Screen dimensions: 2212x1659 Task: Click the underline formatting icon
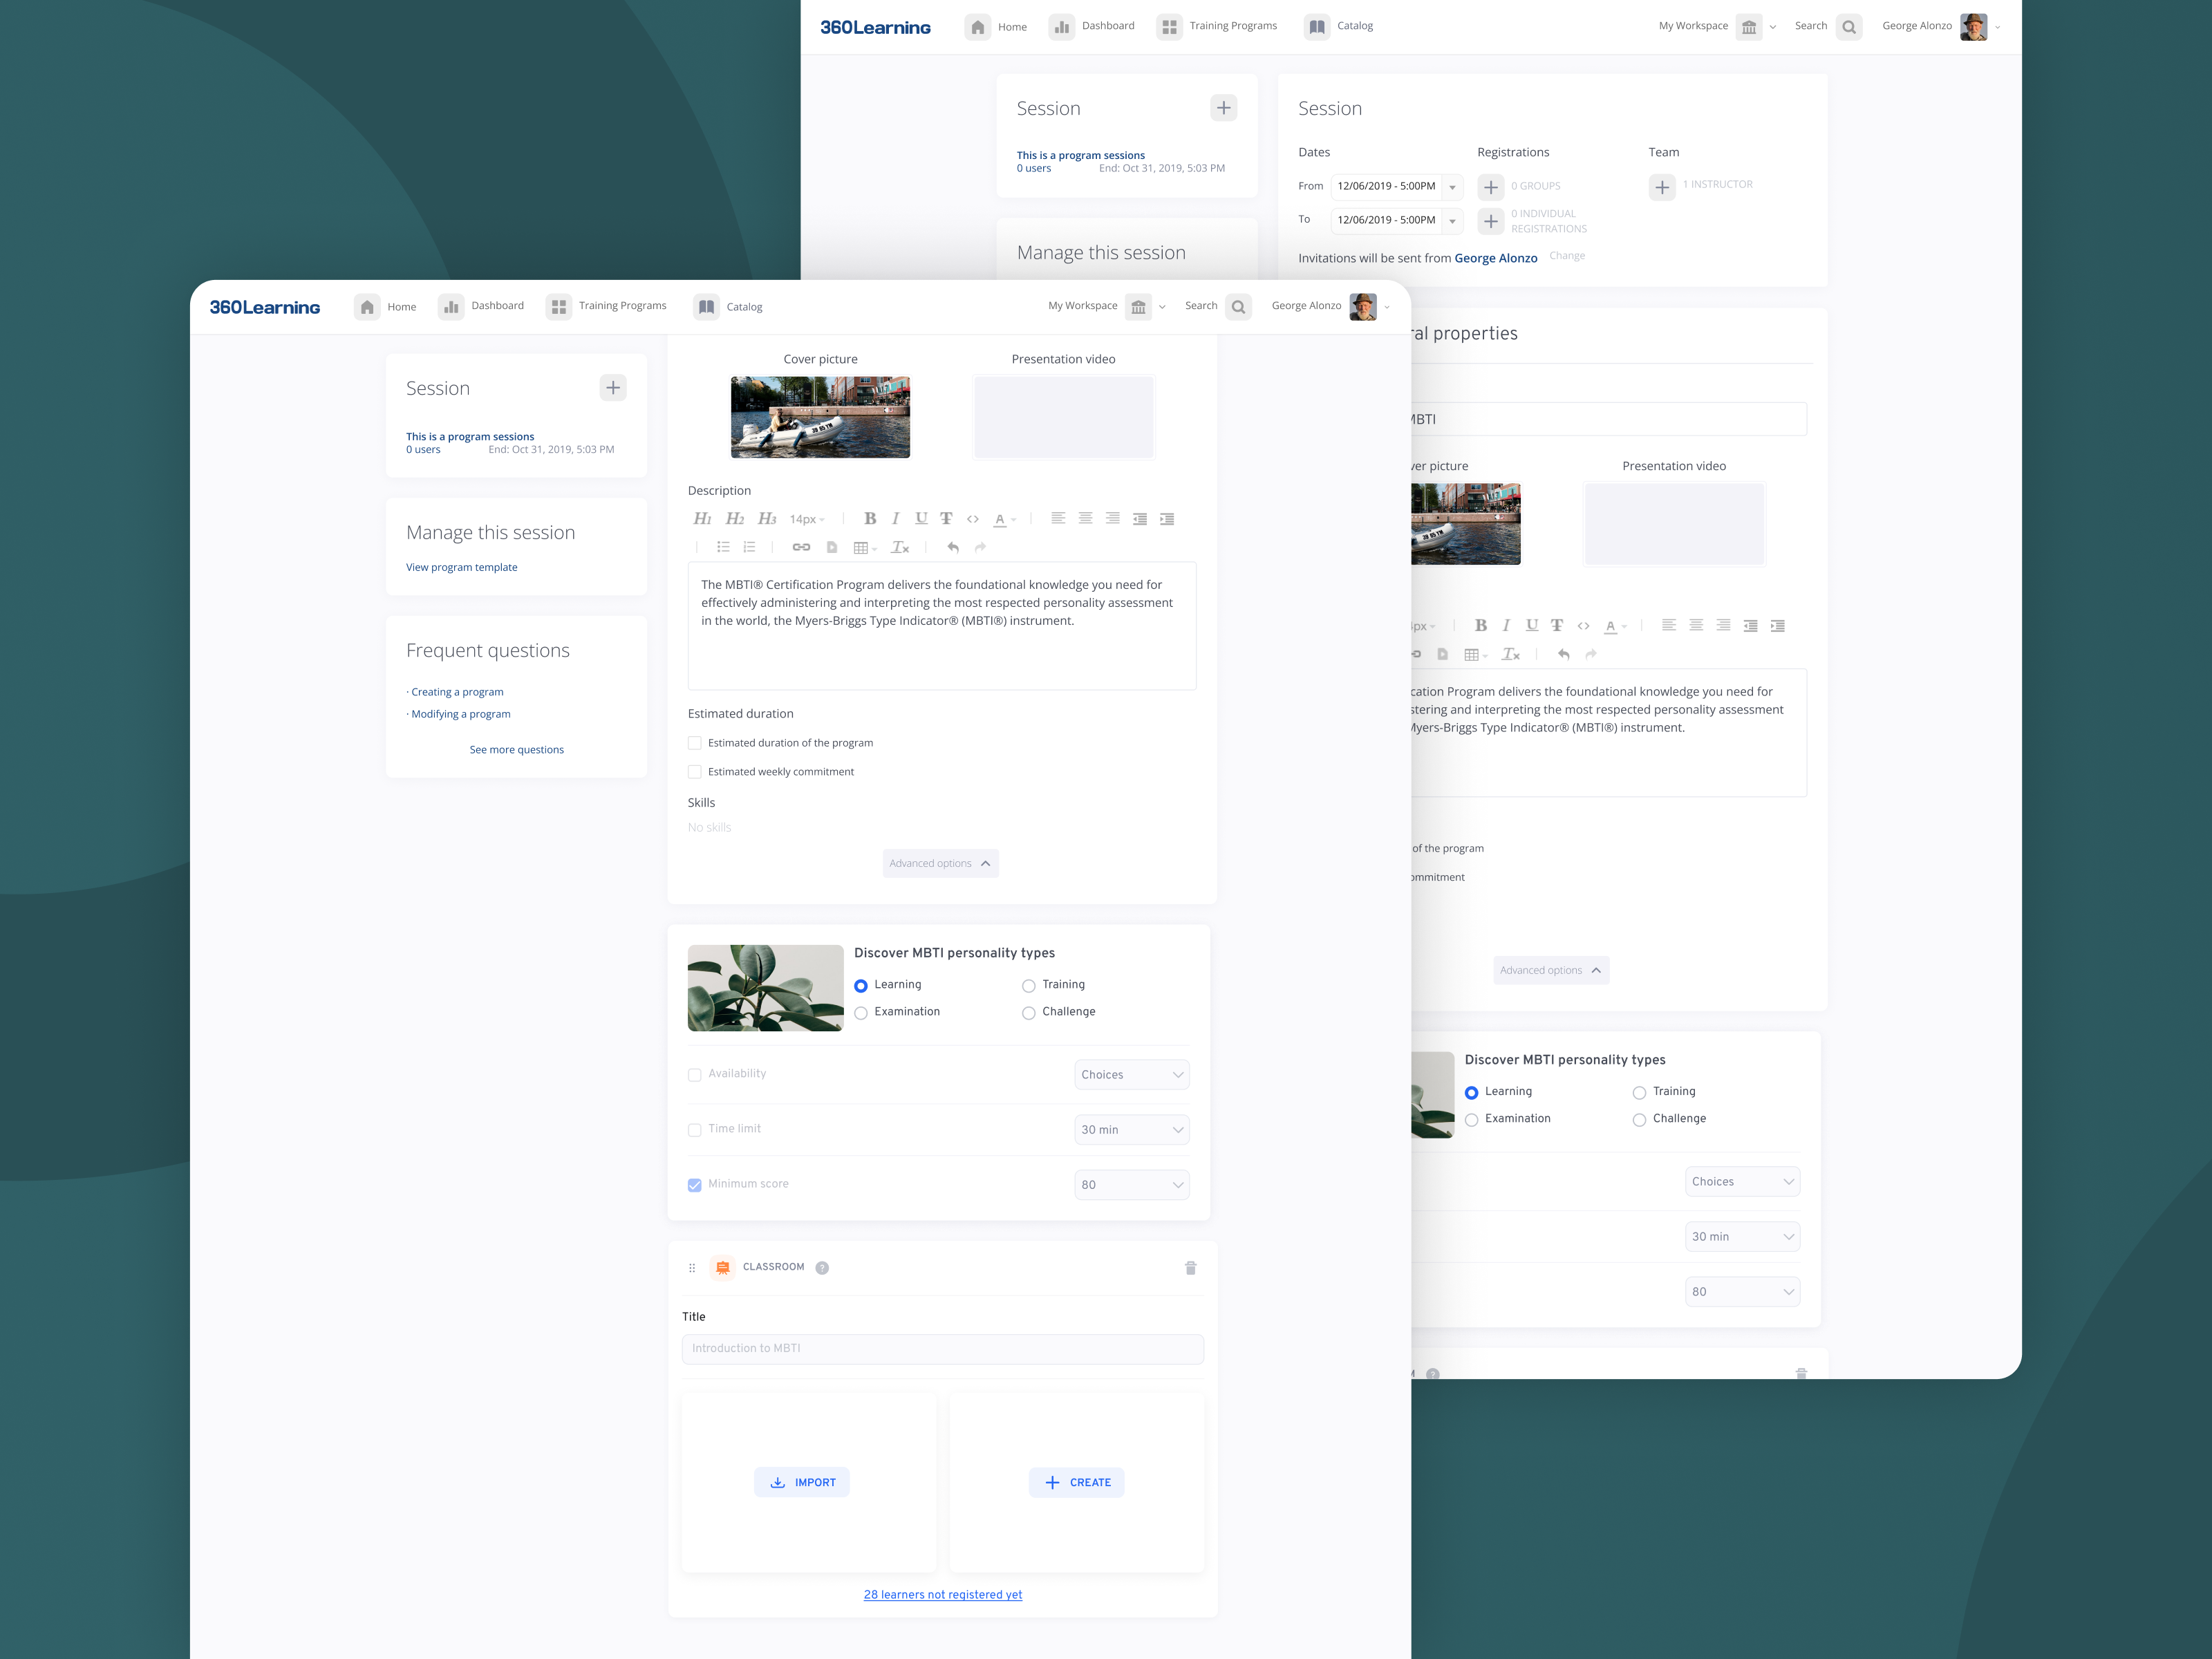[x=921, y=518]
